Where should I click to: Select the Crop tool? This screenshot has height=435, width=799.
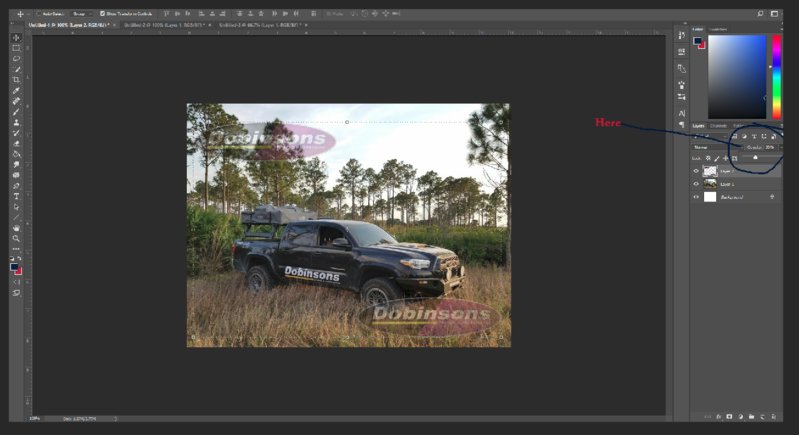pos(16,80)
